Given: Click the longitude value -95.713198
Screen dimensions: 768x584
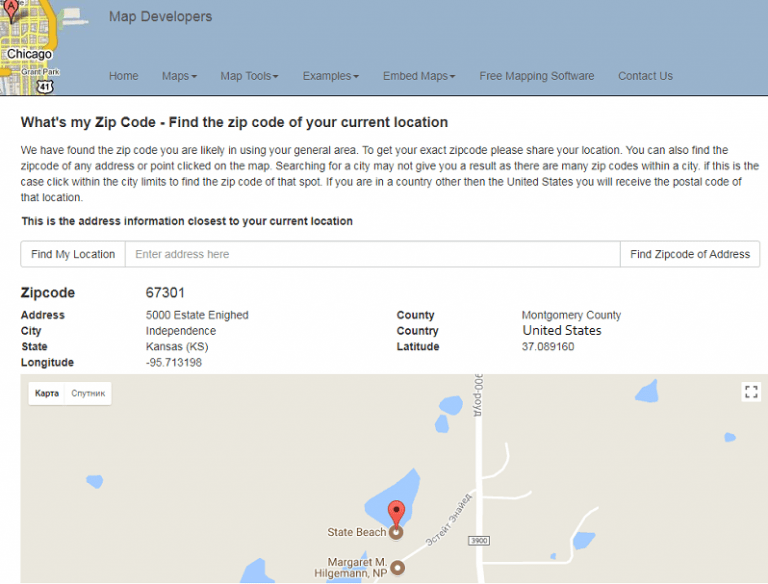Looking at the screenshot, I should pos(173,363).
